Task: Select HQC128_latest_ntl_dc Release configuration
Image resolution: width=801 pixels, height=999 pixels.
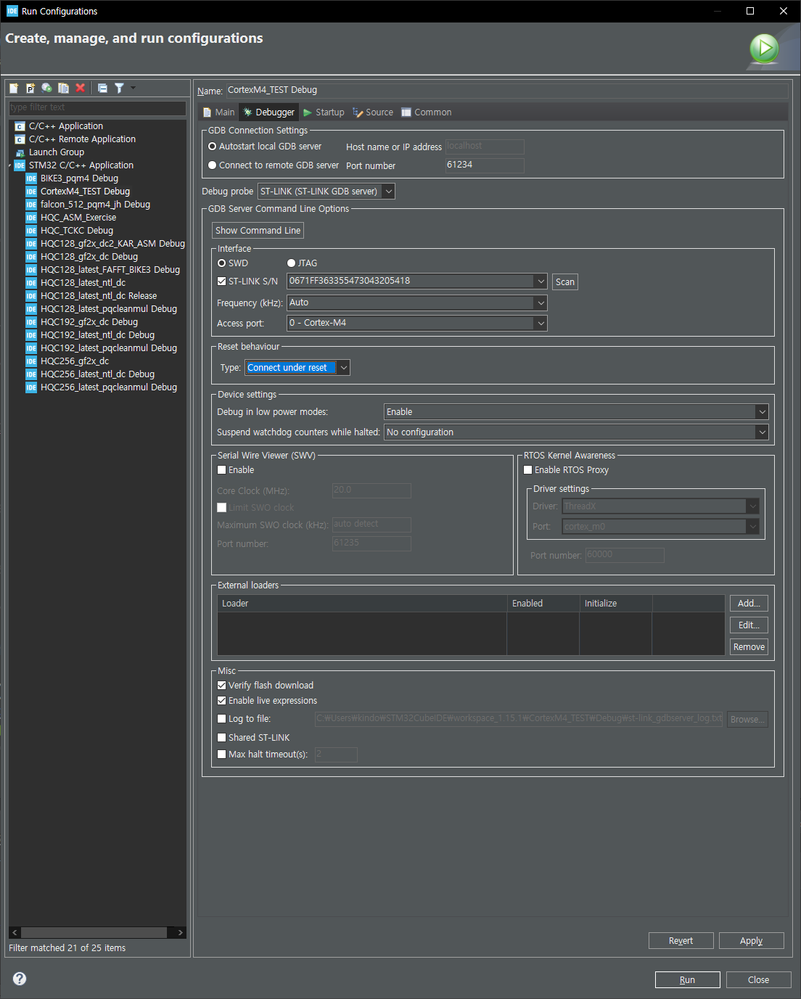Action: point(99,296)
